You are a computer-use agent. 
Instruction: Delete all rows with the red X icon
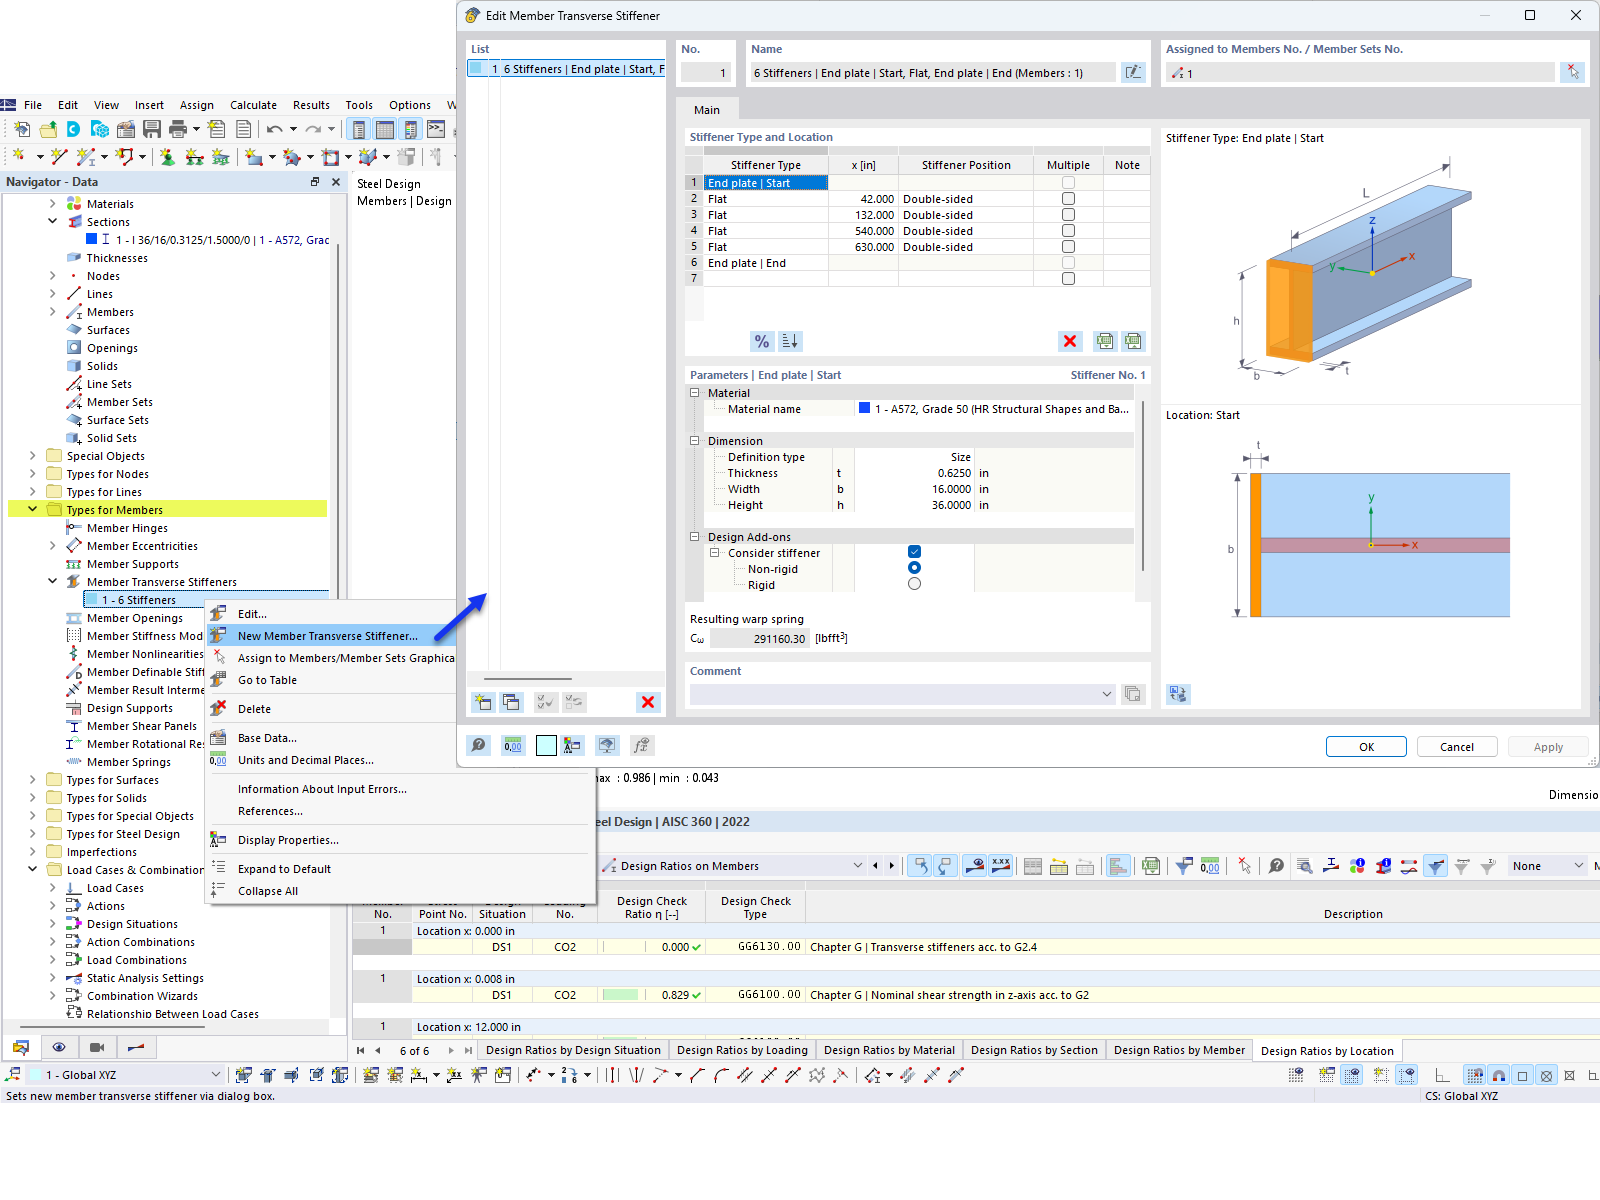tap(1070, 341)
